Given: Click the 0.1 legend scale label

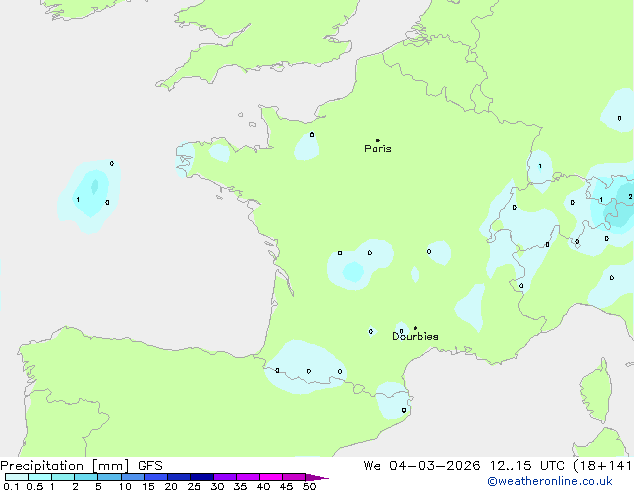Looking at the screenshot, I should (11, 486).
